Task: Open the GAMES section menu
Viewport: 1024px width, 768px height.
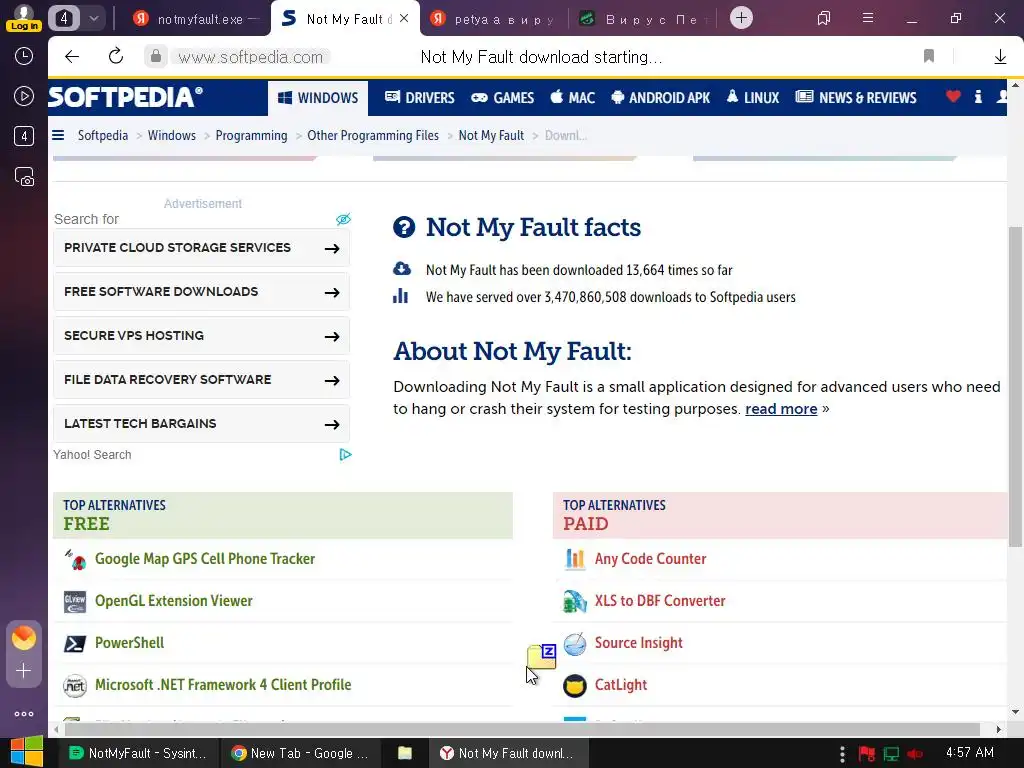Action: [x=503, y=98]
